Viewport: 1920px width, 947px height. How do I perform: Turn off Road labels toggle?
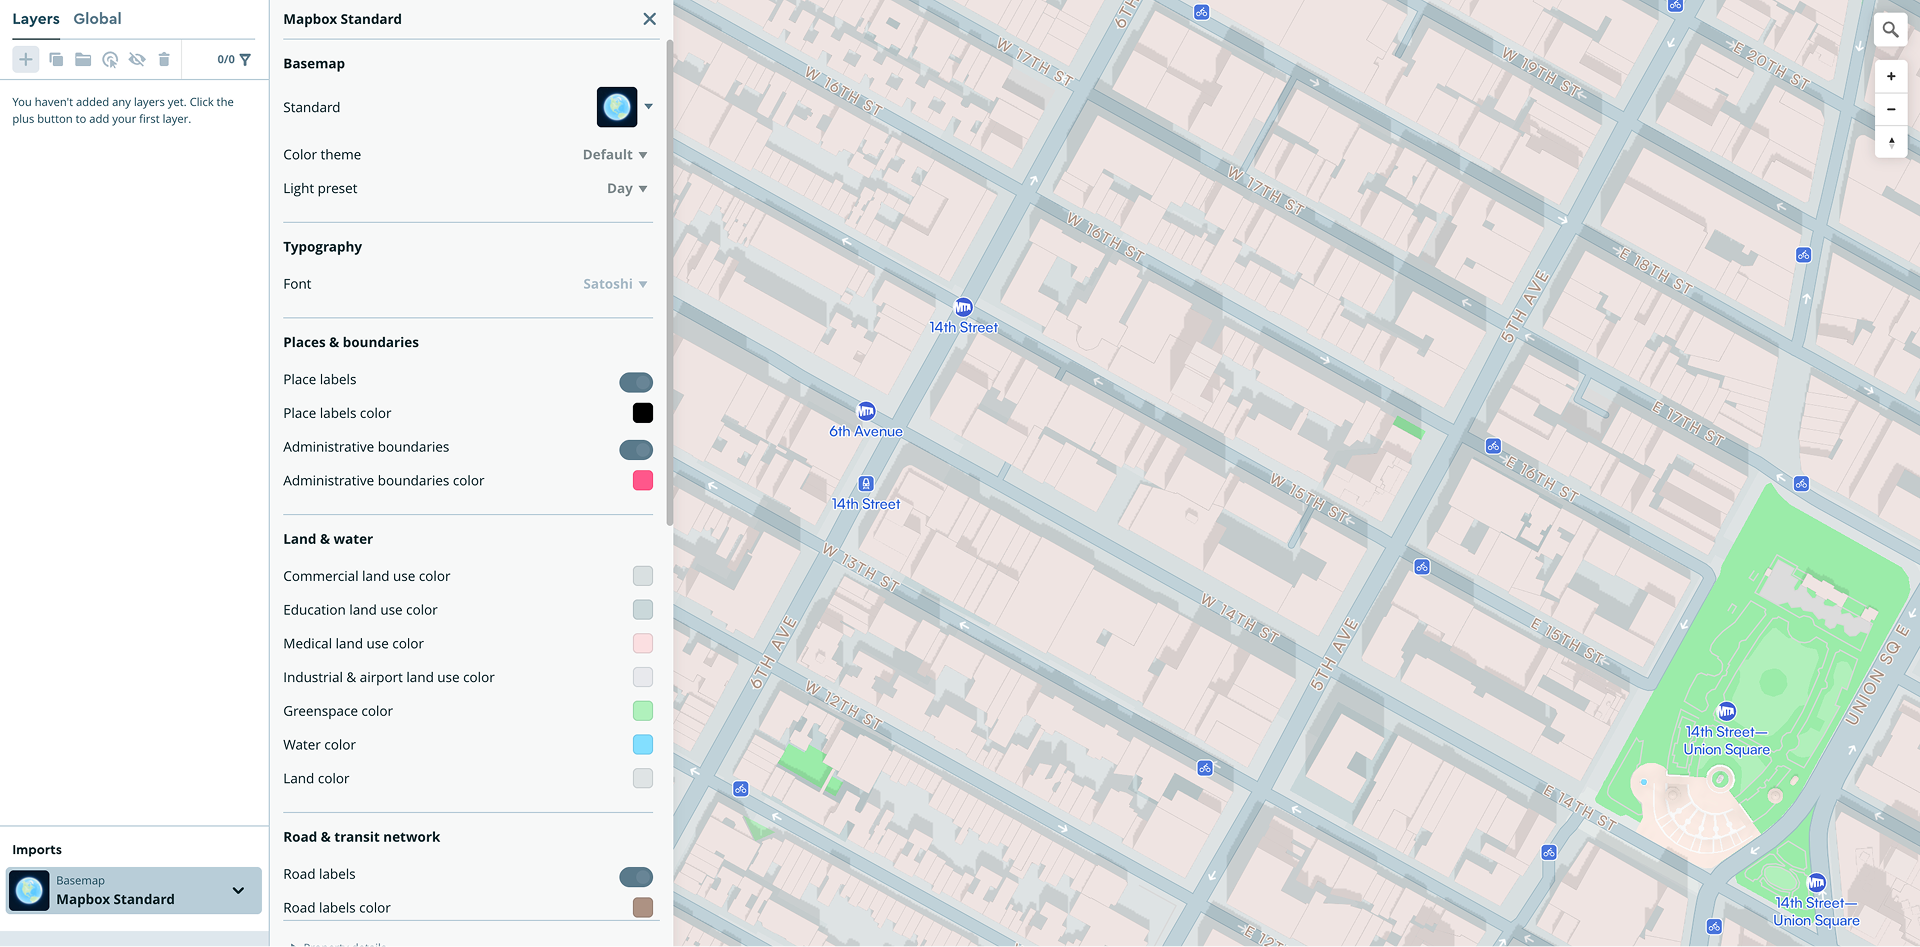pos(635,877)
